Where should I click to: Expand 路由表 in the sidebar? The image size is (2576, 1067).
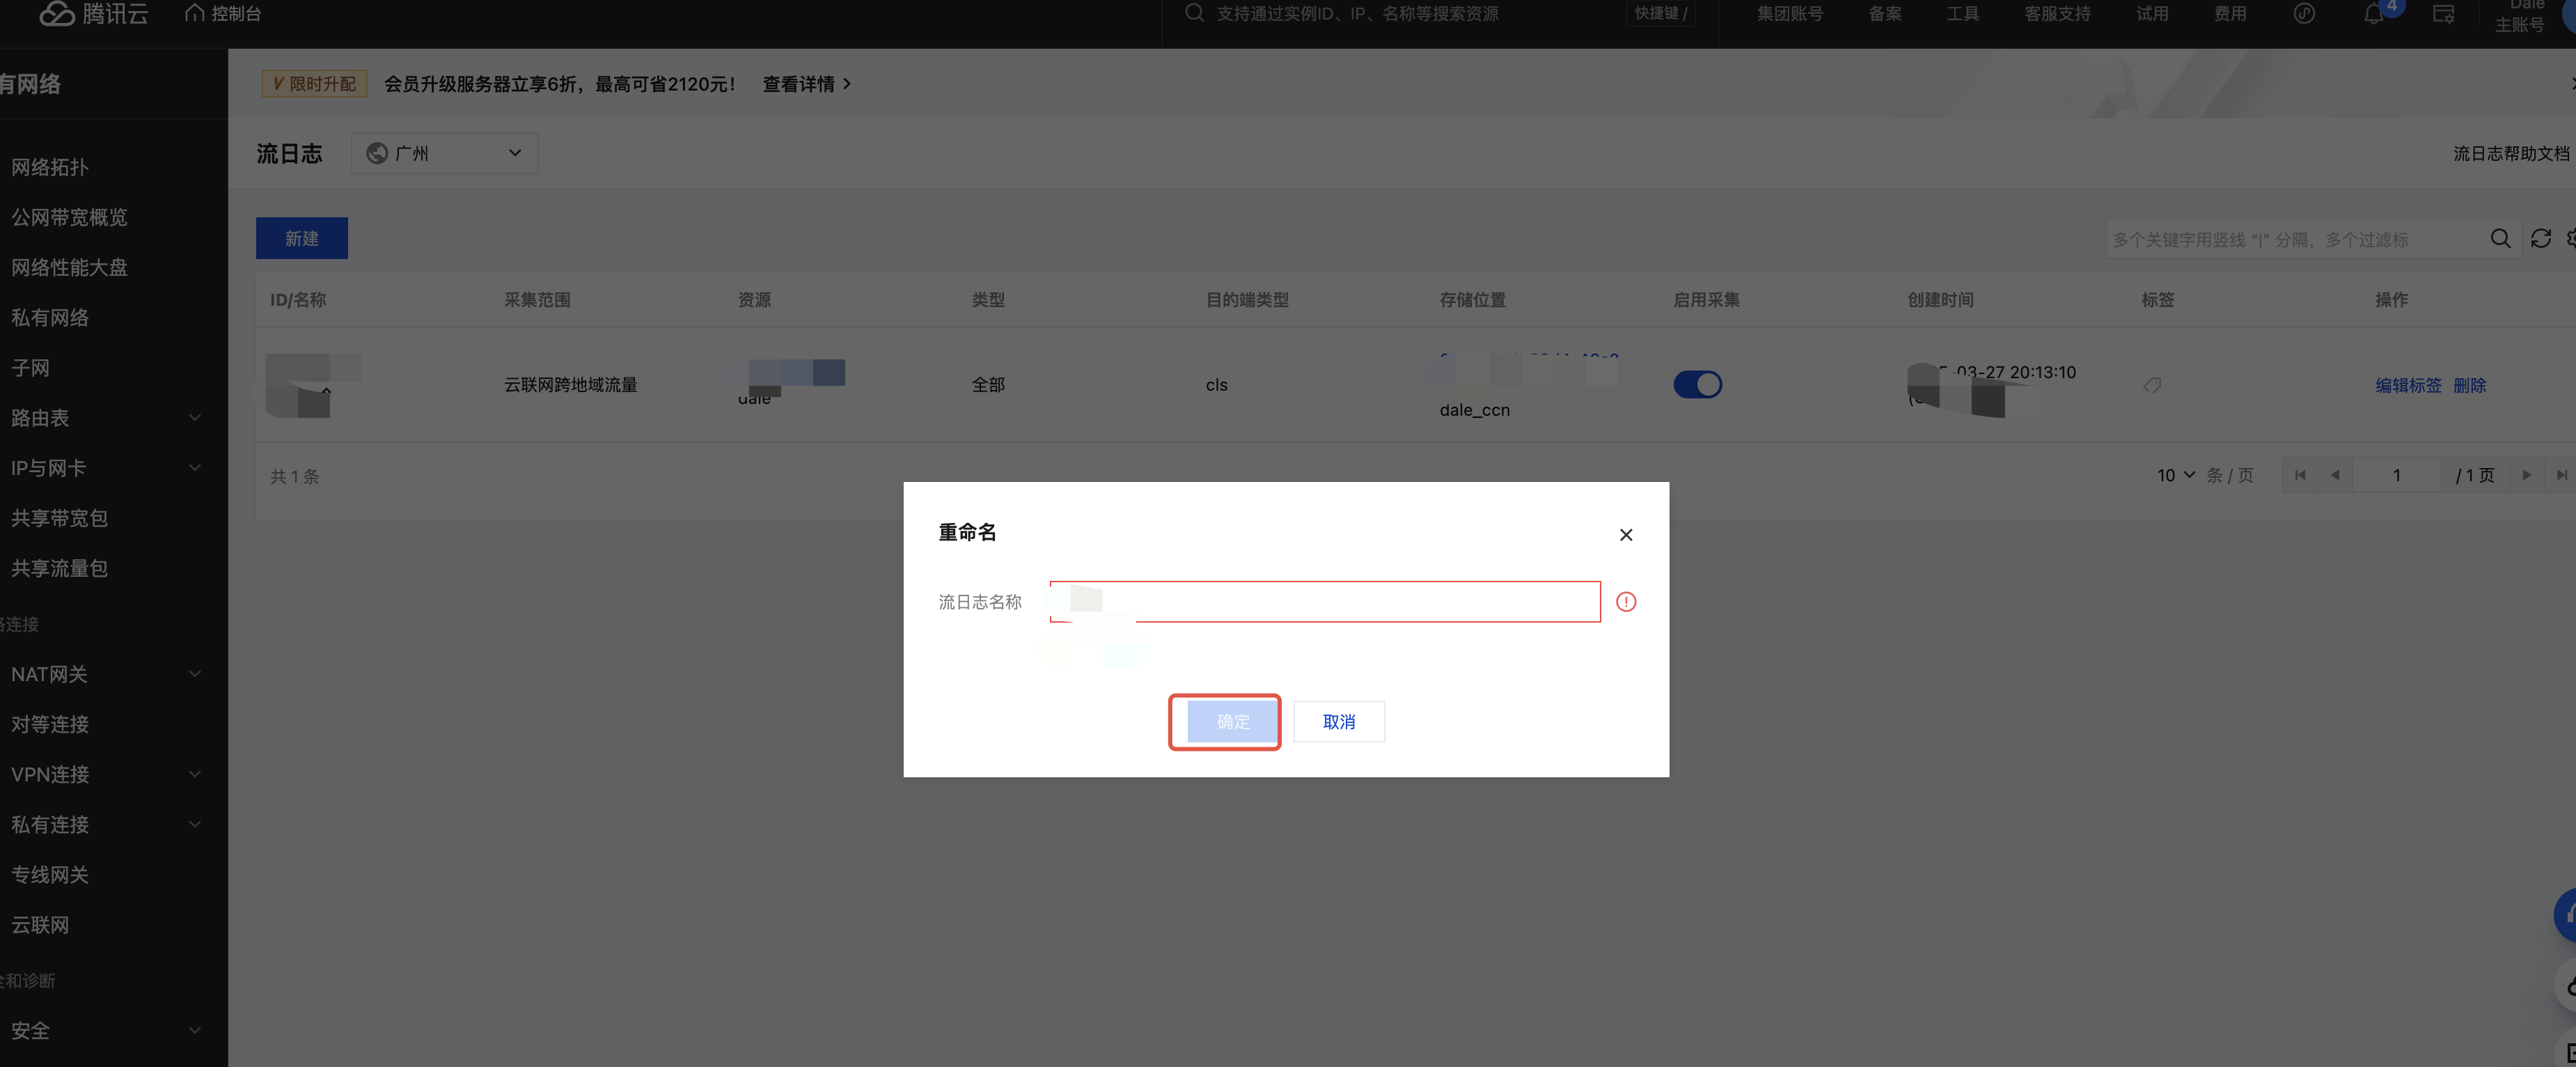click(x=195, y=418)
